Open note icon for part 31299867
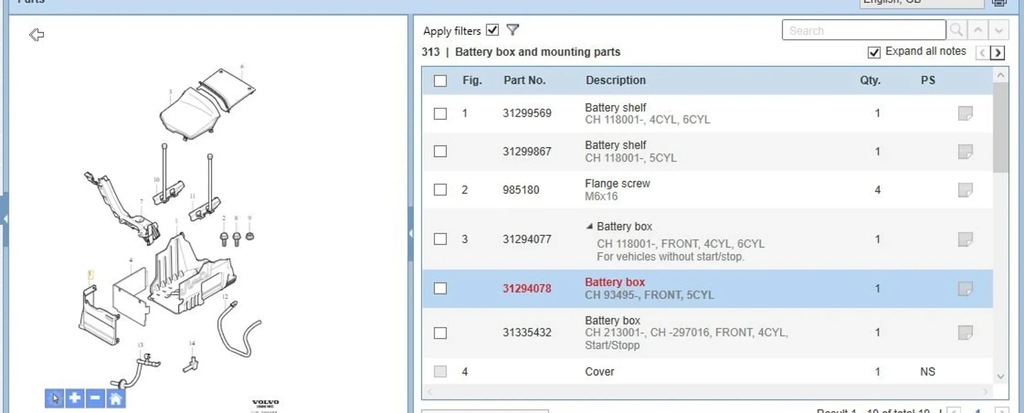 (x=965, y=152)
